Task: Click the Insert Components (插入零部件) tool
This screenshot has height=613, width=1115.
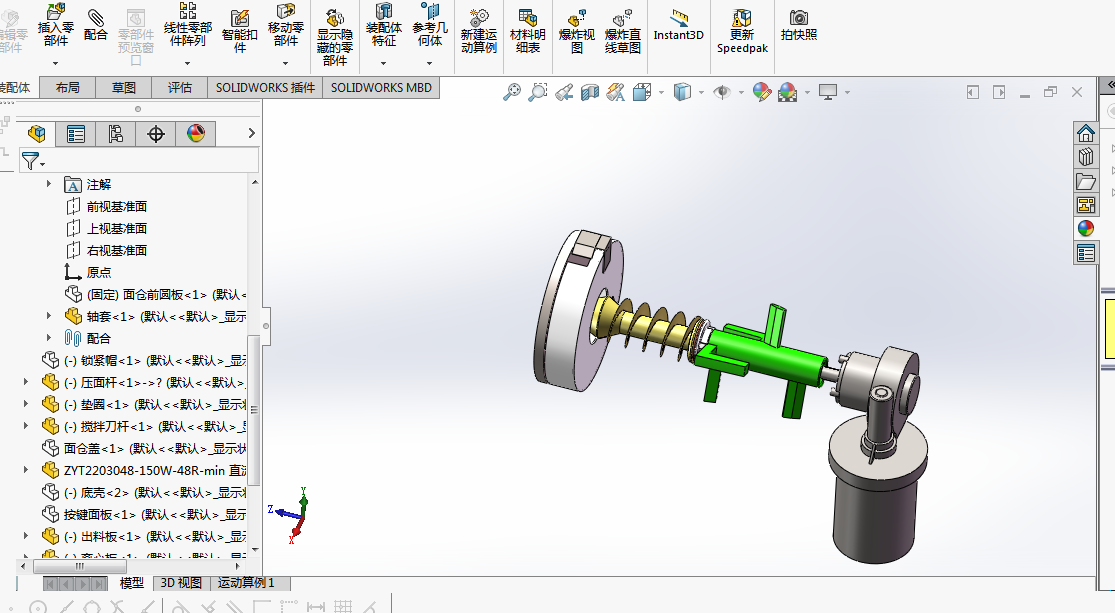Action: pos(55,27)
